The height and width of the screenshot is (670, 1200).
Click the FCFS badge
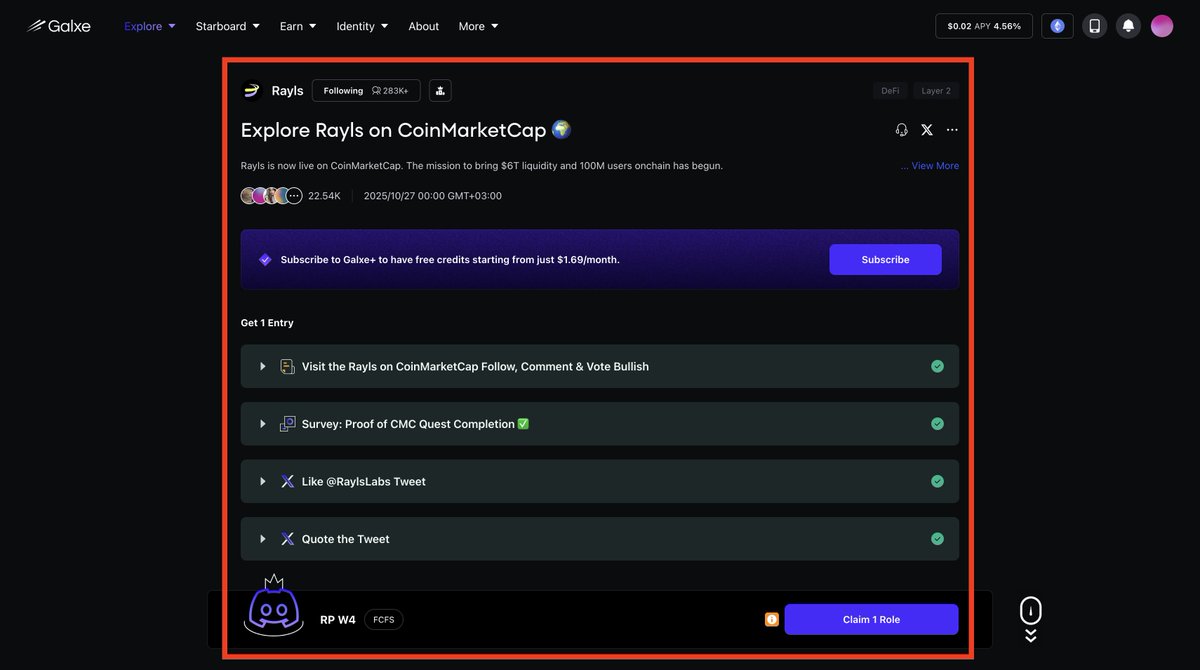click(x=384, y=620)
